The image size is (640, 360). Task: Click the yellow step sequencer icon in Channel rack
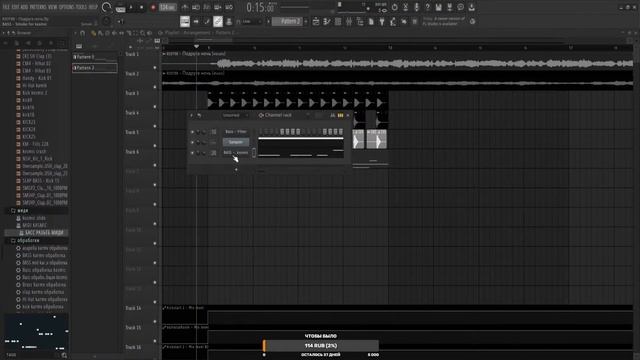coord(340,116)
